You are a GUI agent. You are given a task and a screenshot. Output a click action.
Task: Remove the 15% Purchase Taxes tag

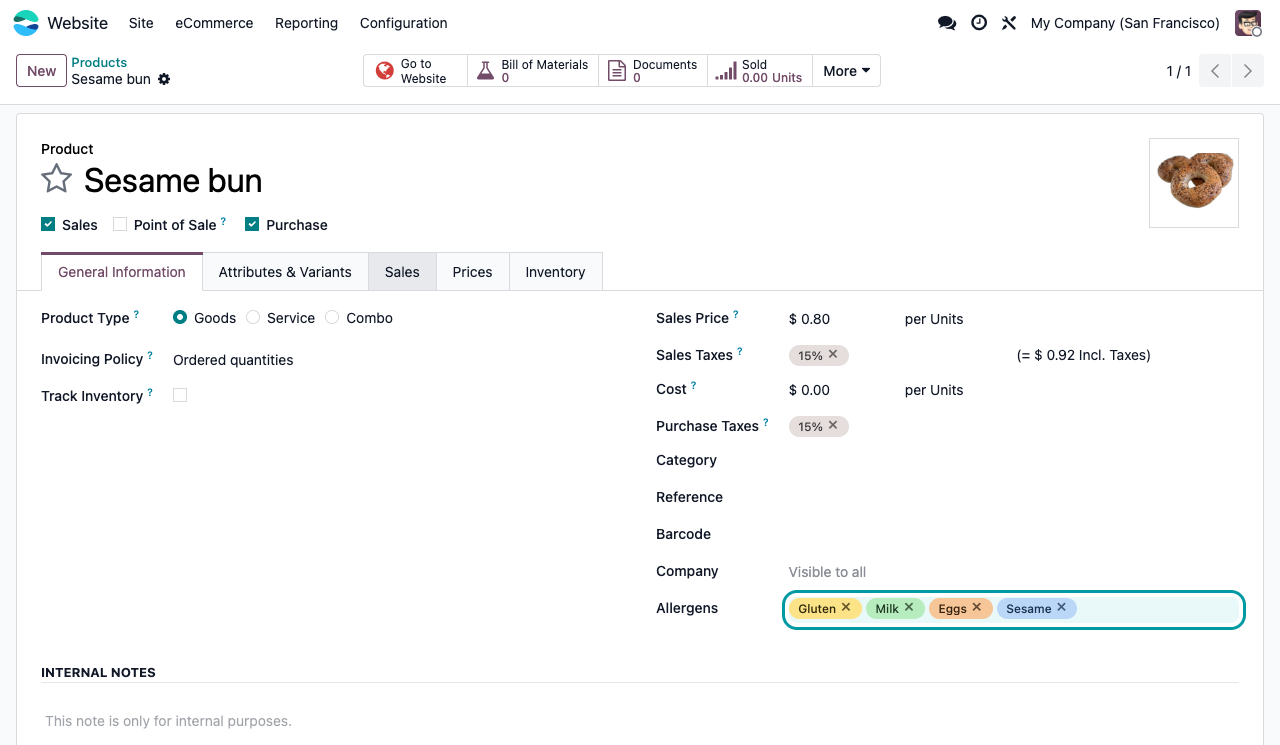click(833, 425)
